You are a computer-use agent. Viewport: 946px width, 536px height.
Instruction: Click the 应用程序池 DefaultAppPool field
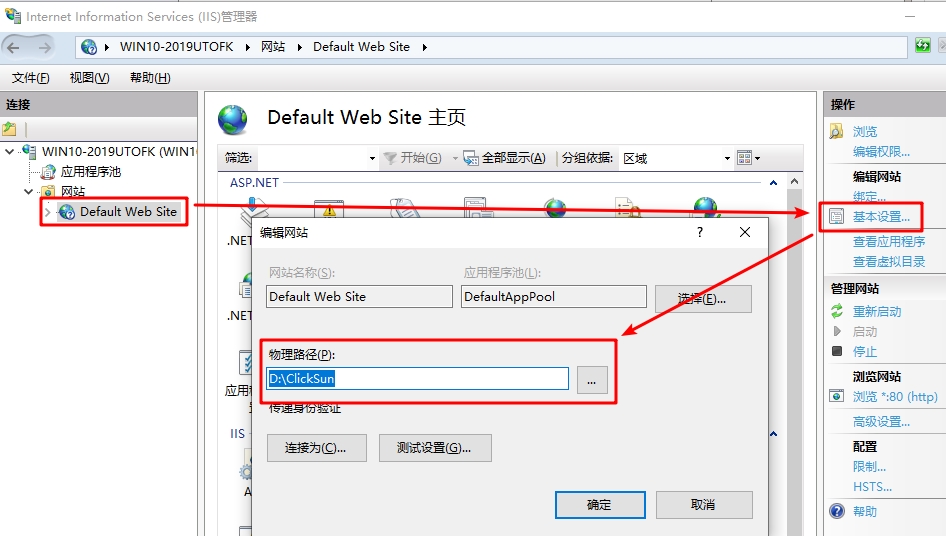coord(554,296)
